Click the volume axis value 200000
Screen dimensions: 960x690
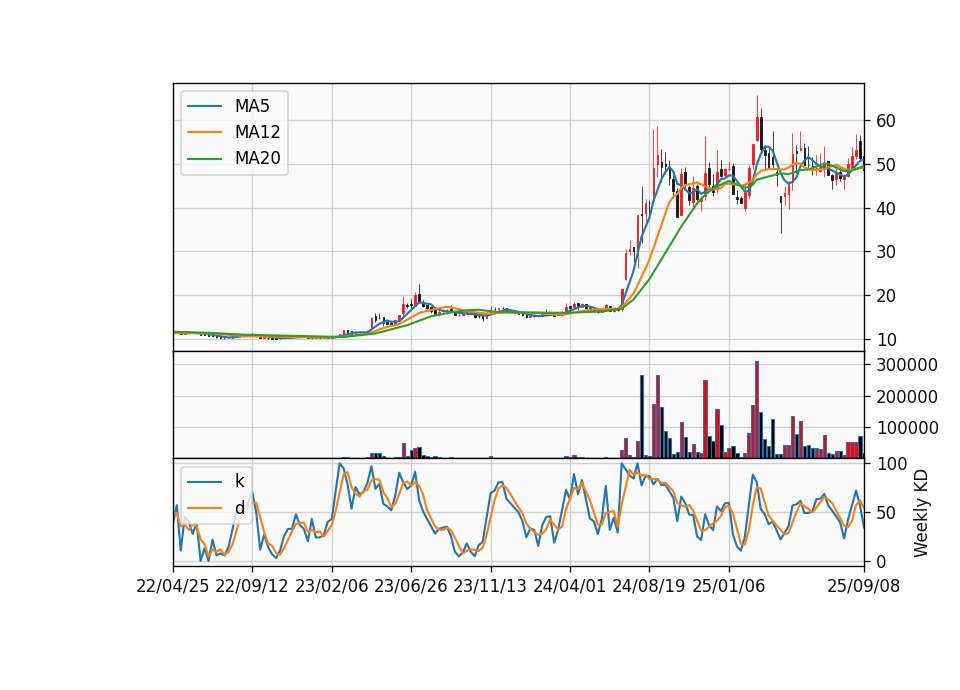907,397
